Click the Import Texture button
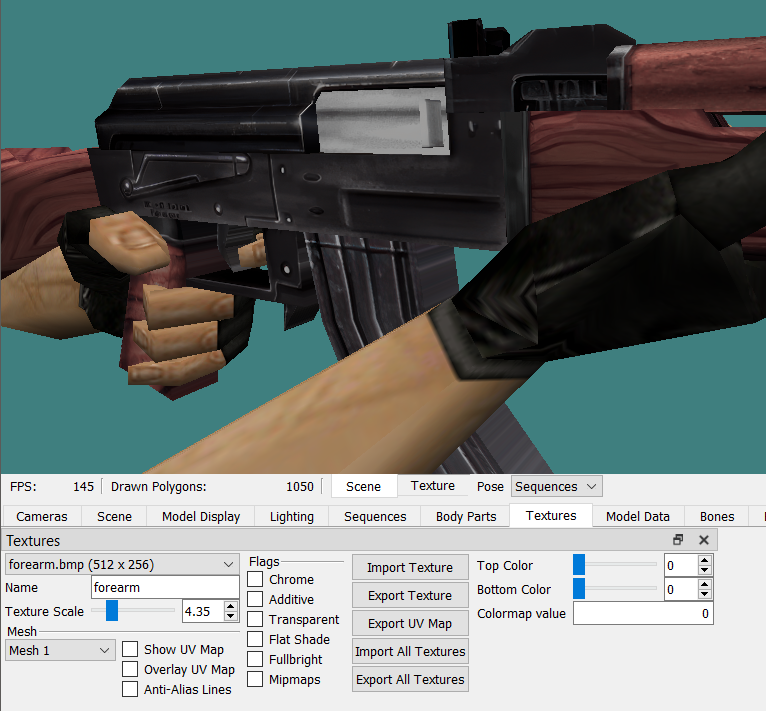The image size is (766, 711). (x=410, y=567)
